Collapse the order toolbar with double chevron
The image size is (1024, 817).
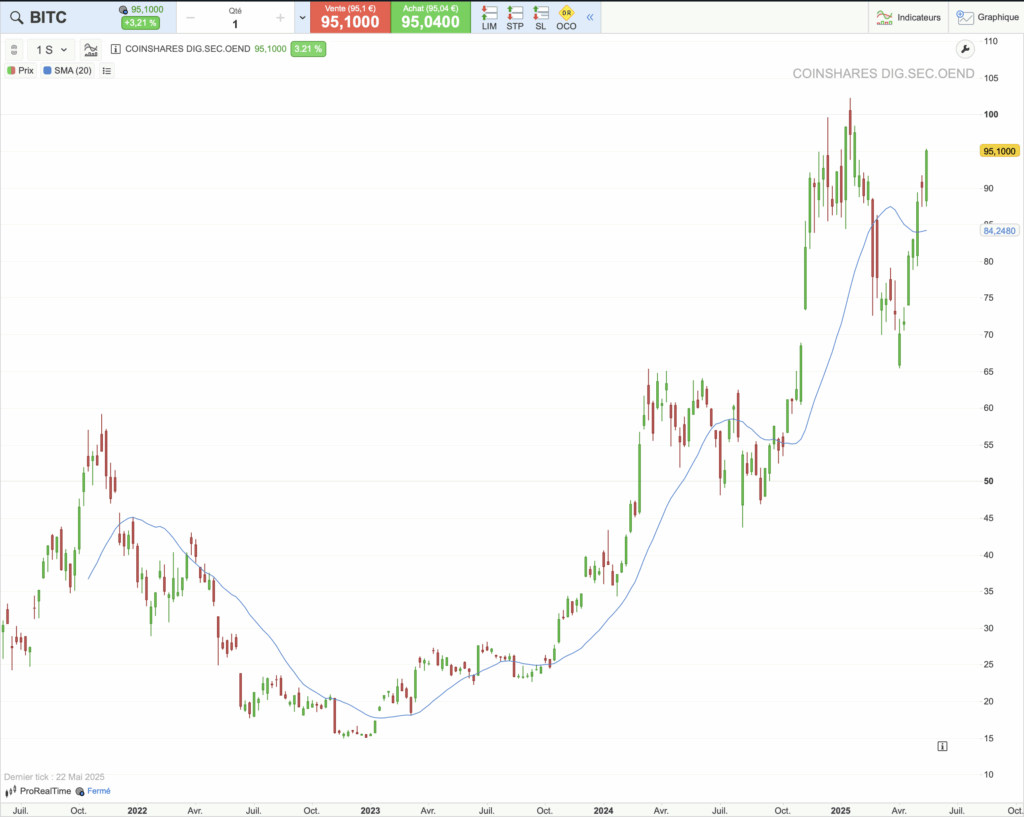pos(590,18)
